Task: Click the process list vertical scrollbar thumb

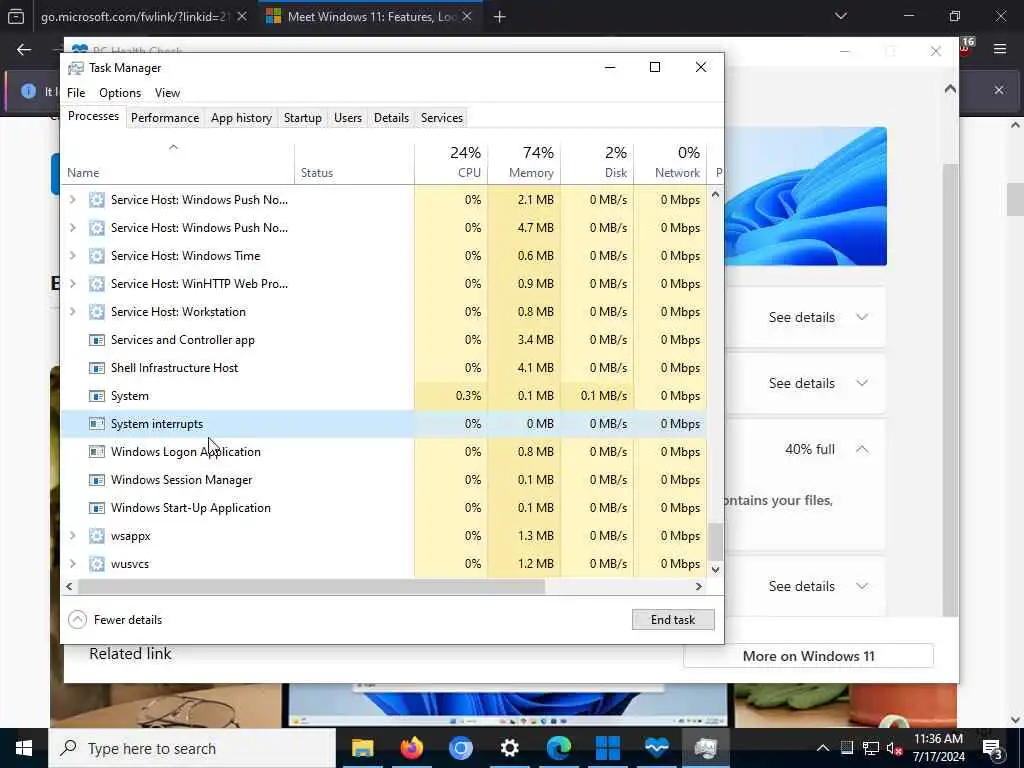Action: 716,541
